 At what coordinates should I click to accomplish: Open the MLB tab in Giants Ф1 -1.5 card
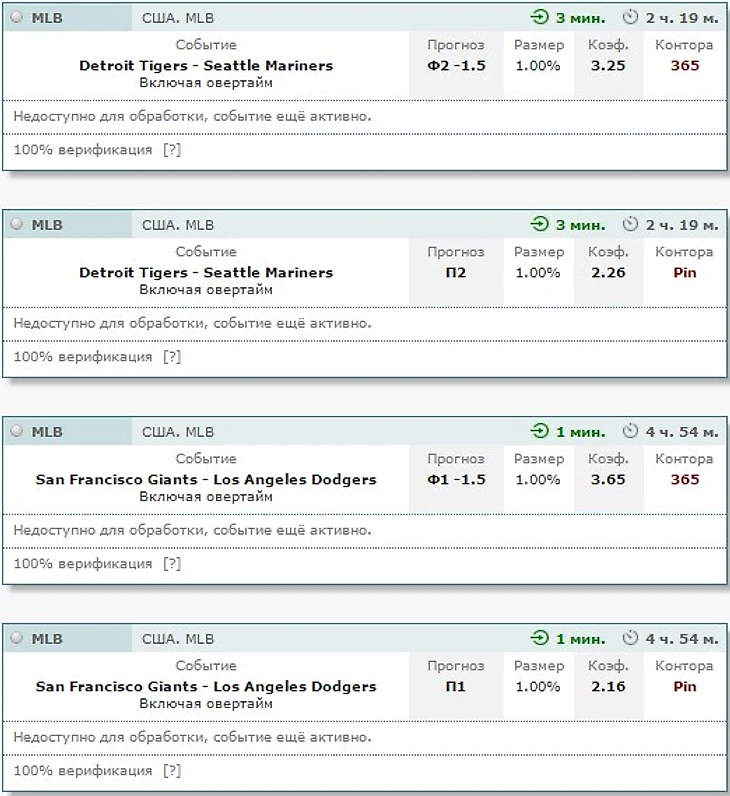pos(47,432)
